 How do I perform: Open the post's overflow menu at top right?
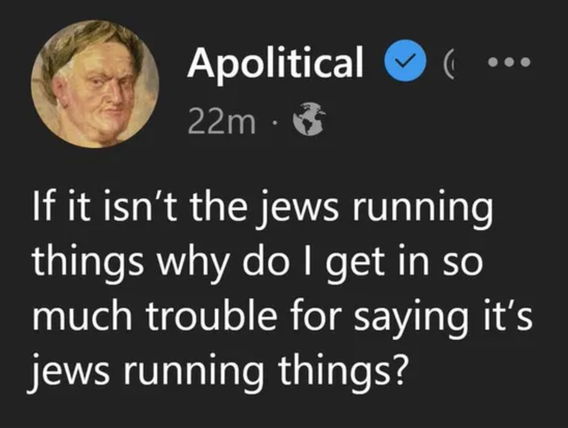(509, 63)
